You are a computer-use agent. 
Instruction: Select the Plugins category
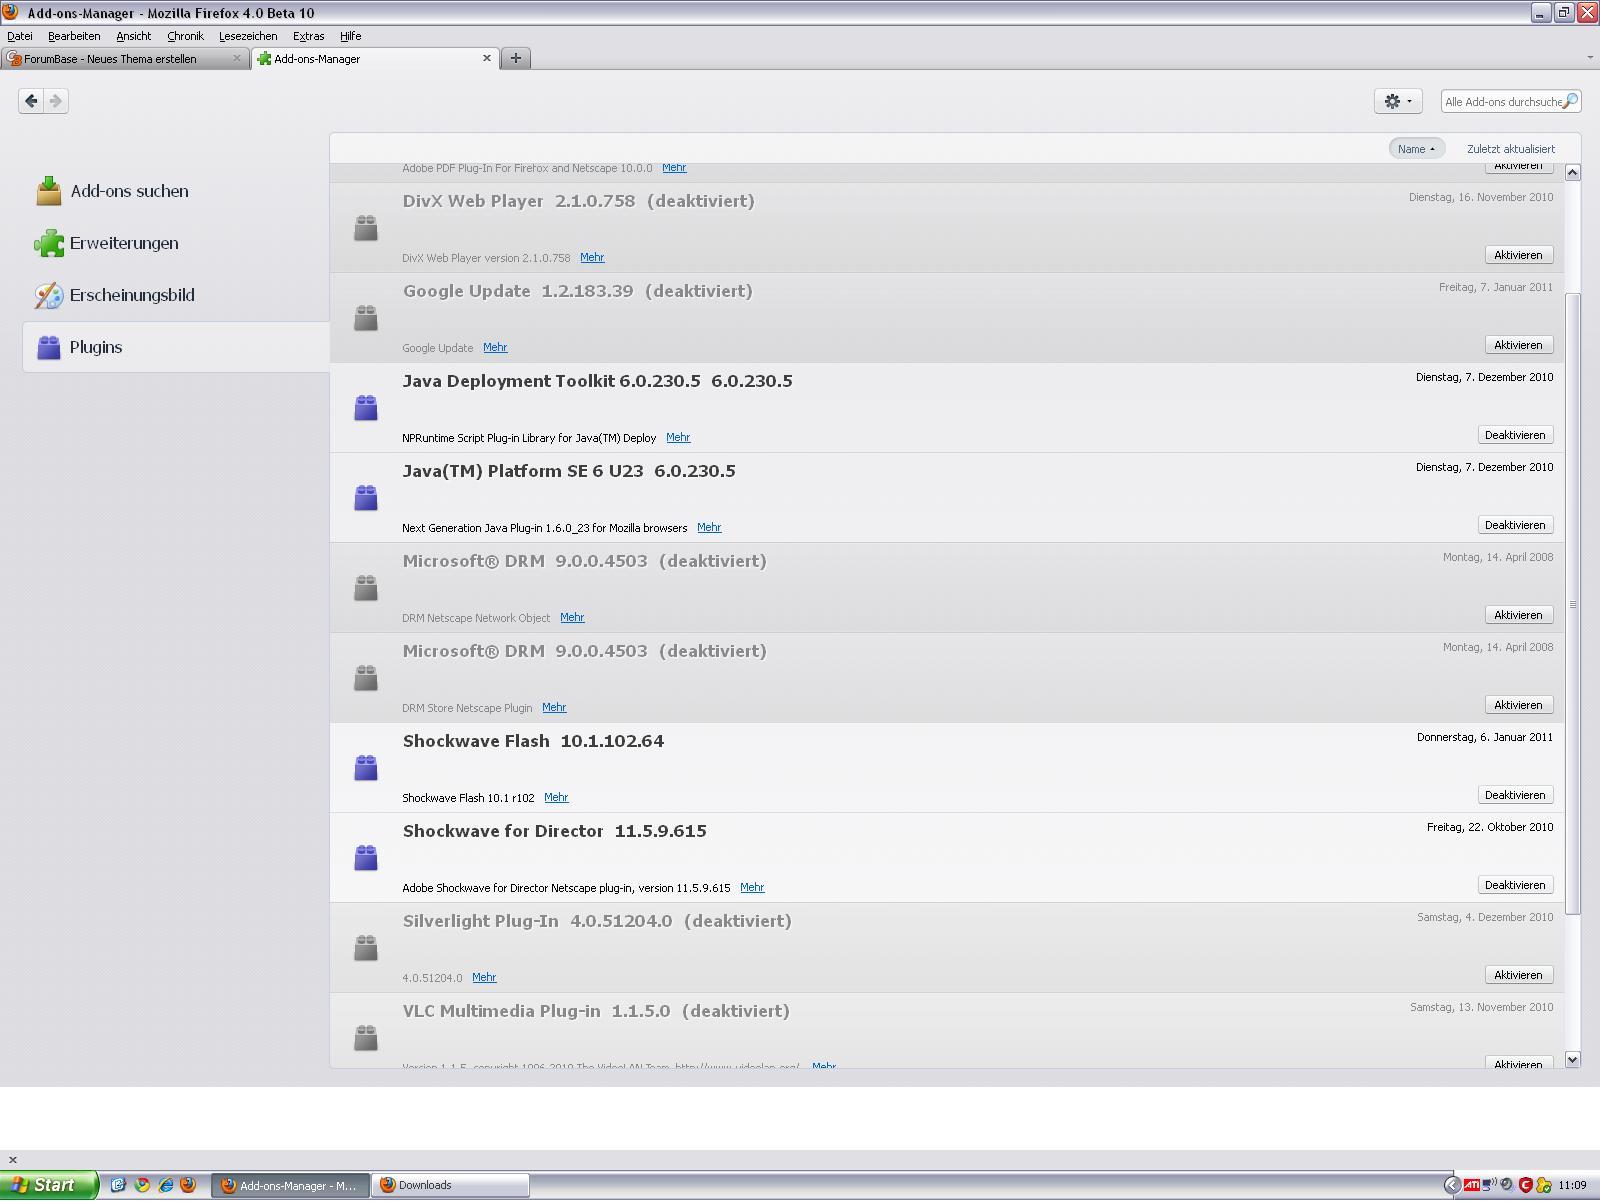tap(176, 347)
